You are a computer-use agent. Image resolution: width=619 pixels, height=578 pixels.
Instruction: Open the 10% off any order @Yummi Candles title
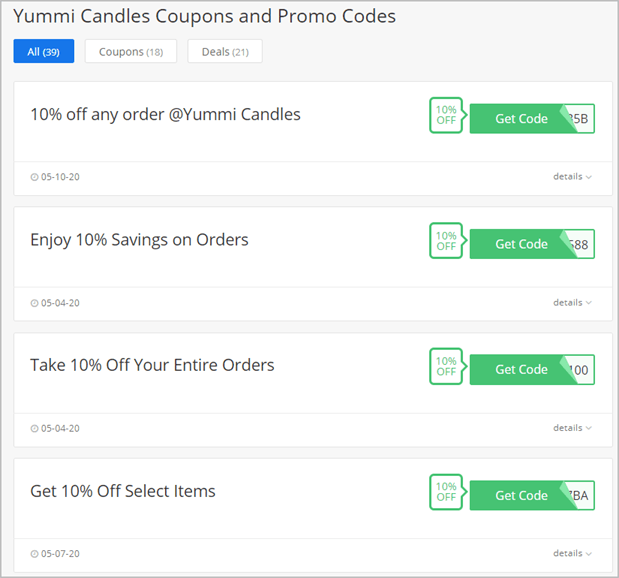(x=165, y=114)
